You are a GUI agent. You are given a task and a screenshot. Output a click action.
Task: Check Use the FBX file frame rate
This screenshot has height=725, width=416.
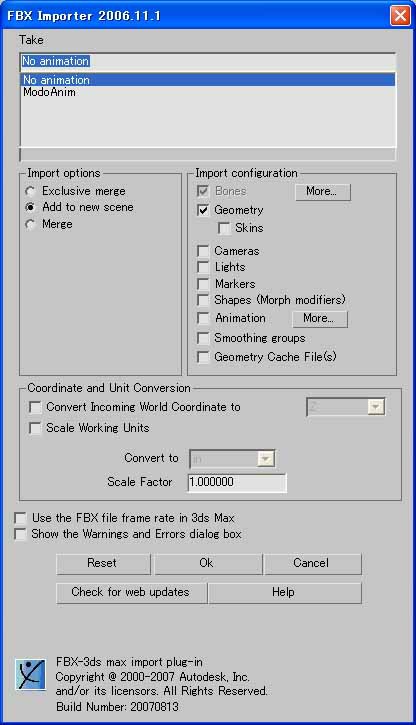click(21, 518)
